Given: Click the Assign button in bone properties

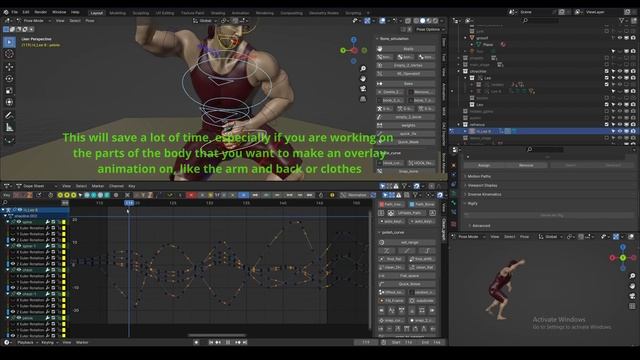Looking at the screenshot, I should point(484,165).
